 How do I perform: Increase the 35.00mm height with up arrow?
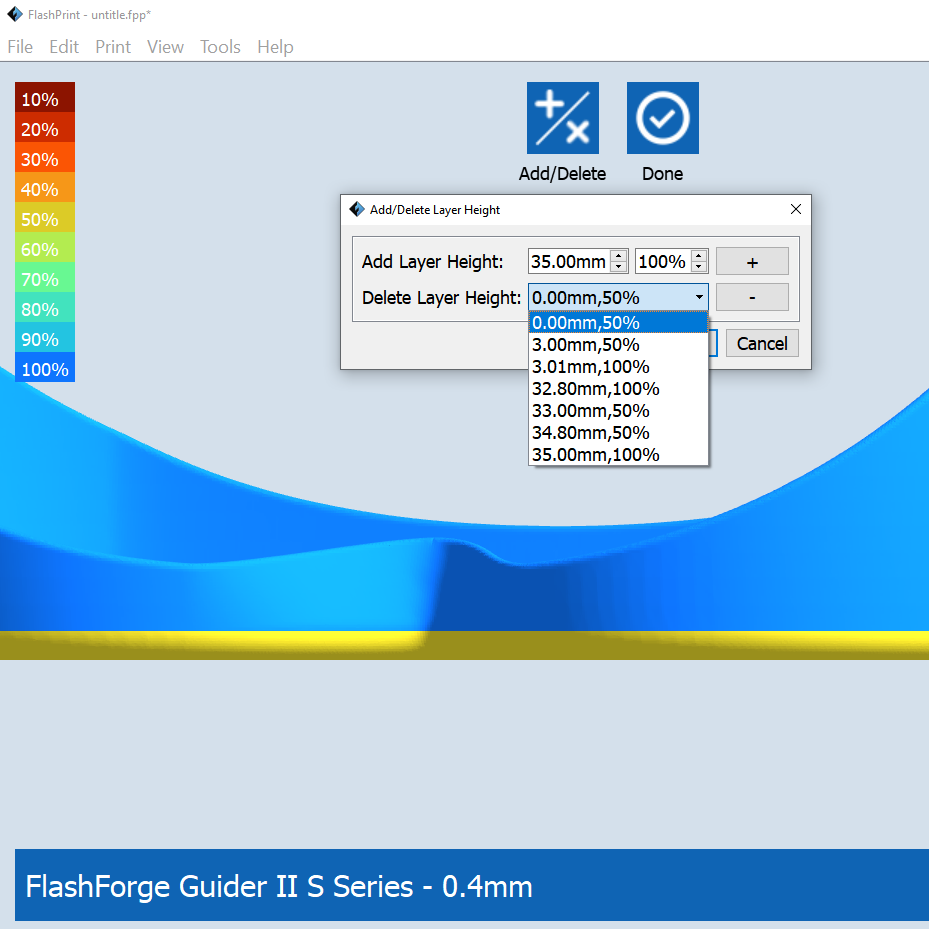(x=619, y=256)
